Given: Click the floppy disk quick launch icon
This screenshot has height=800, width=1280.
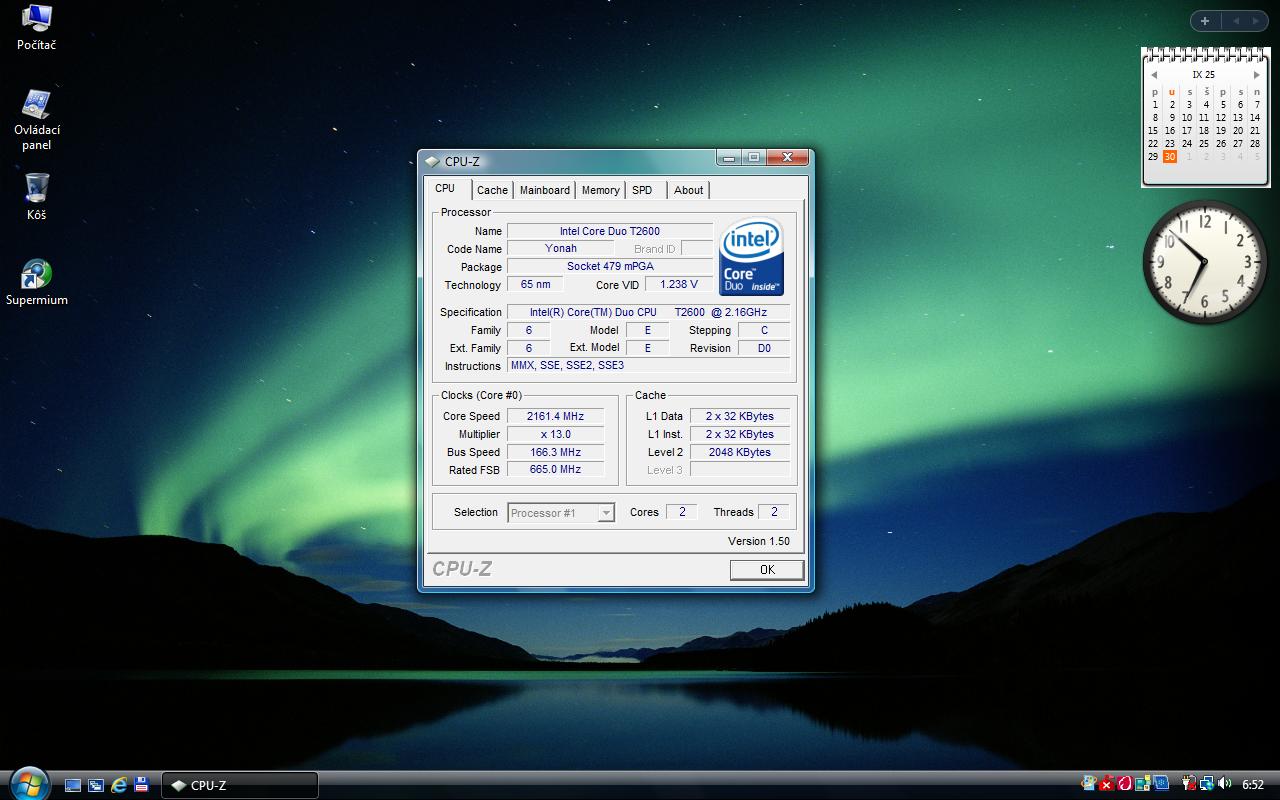Looking at the screenshot, I should pos(142,785).
